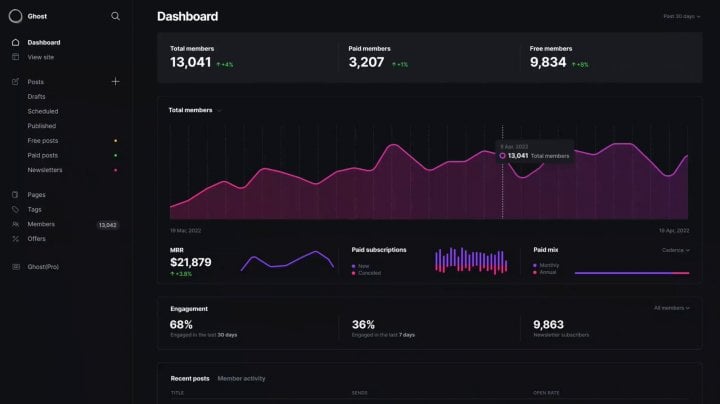Click the 9,863 newsletter subscribers value
720x404 pixels.
click(x=548, y=325)
